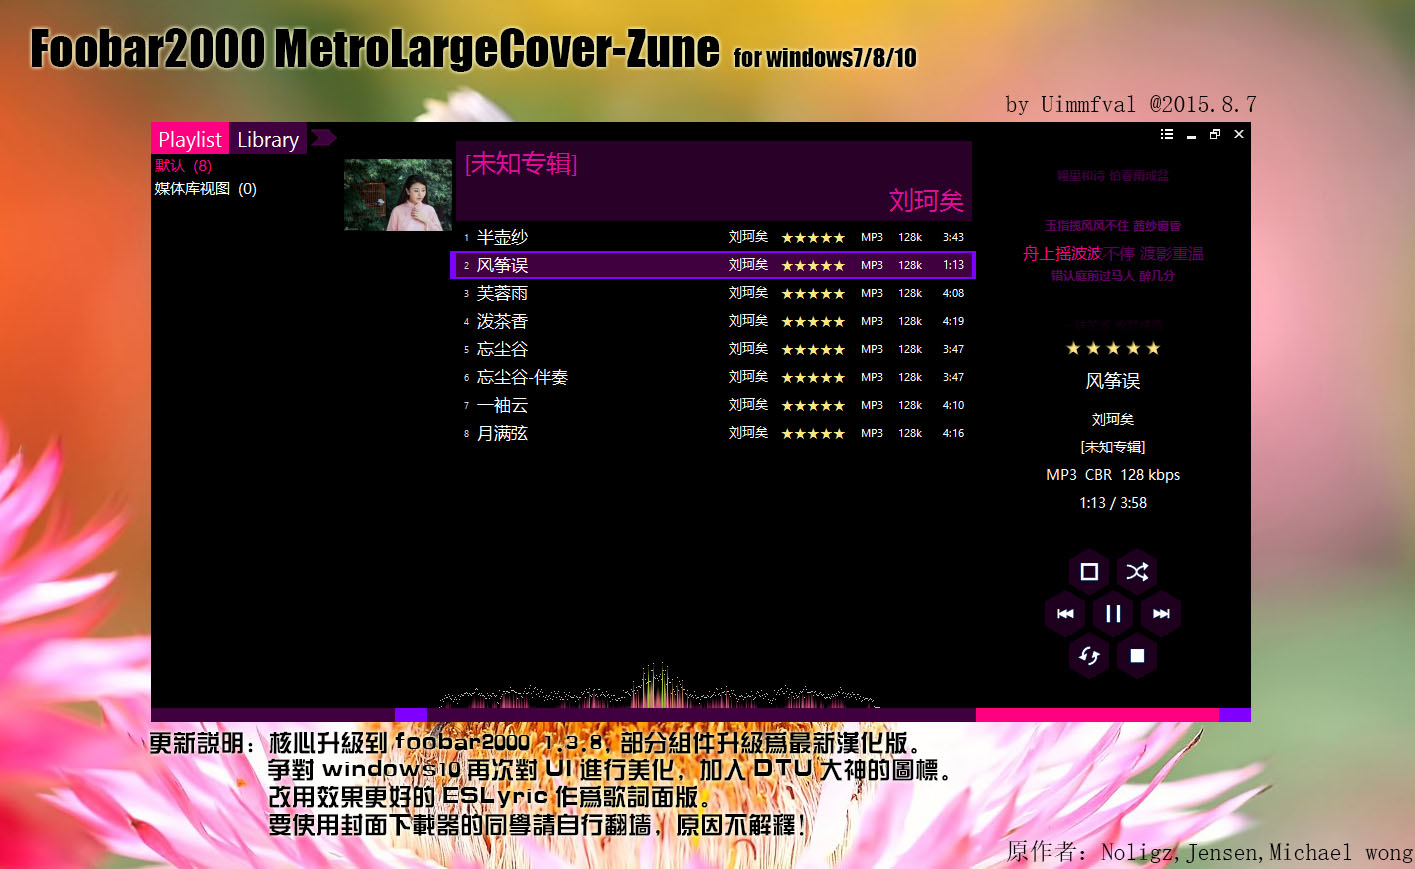Image resolution: width=1415 pixels, height=869 pixels.
Task: Click the 4:16 duration of 月满弦
Action: [953, 433]
